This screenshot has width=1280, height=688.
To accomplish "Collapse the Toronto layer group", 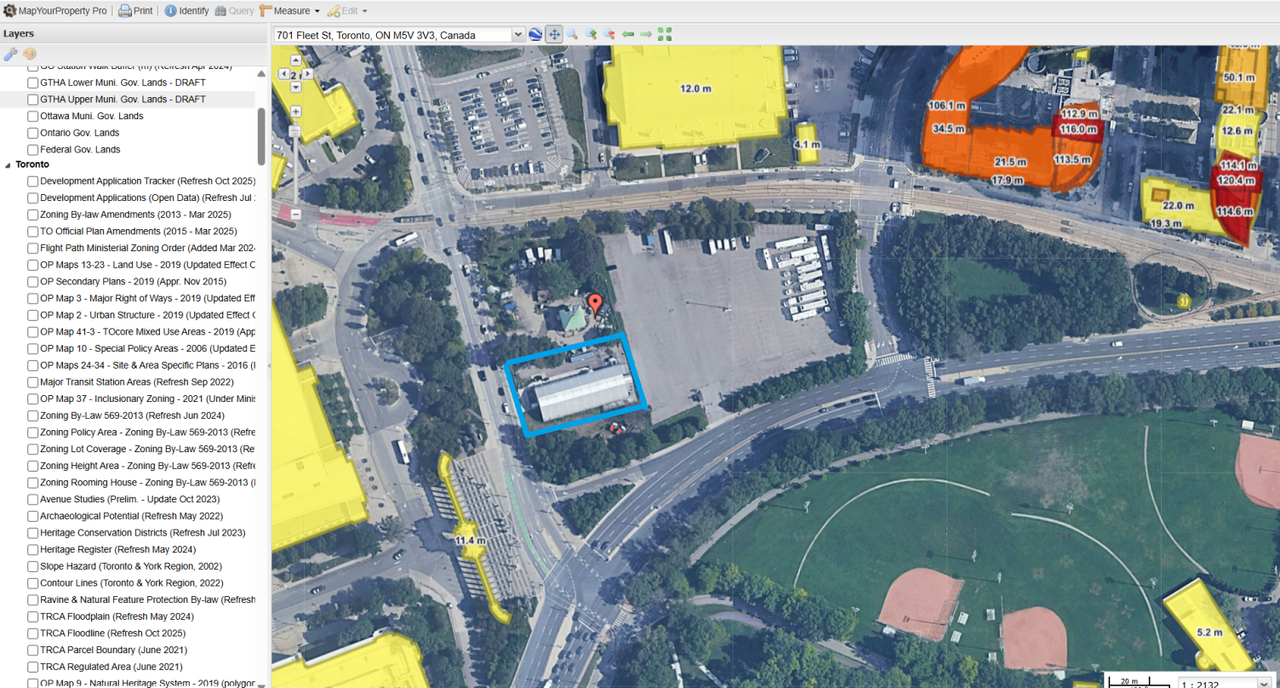I will tap(9, 164).
